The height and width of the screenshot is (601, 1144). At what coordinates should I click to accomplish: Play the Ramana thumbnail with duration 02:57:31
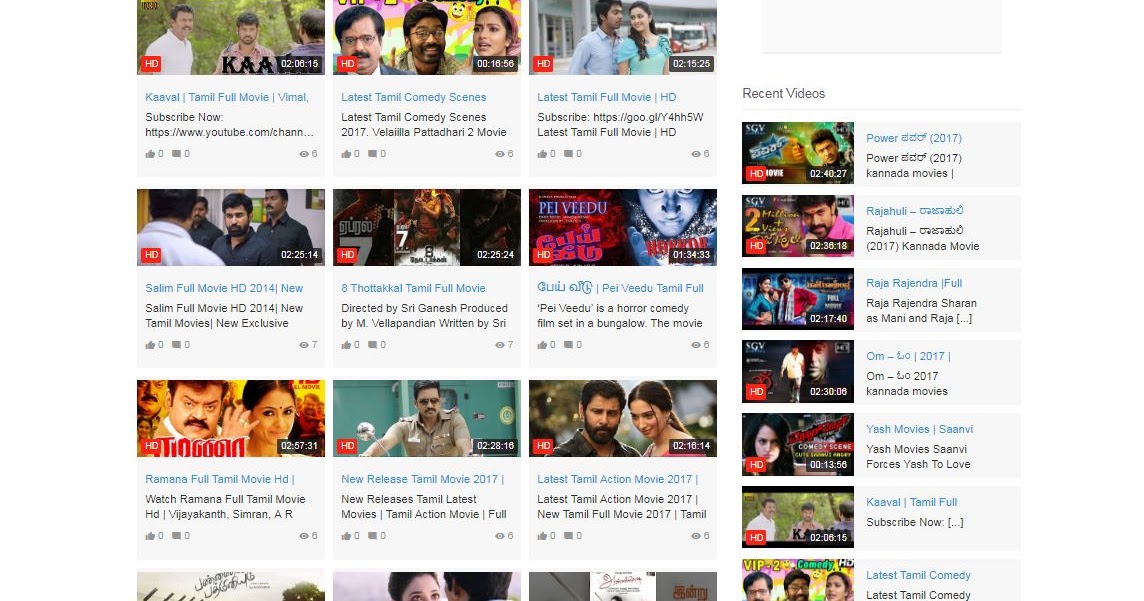point(231,419)
